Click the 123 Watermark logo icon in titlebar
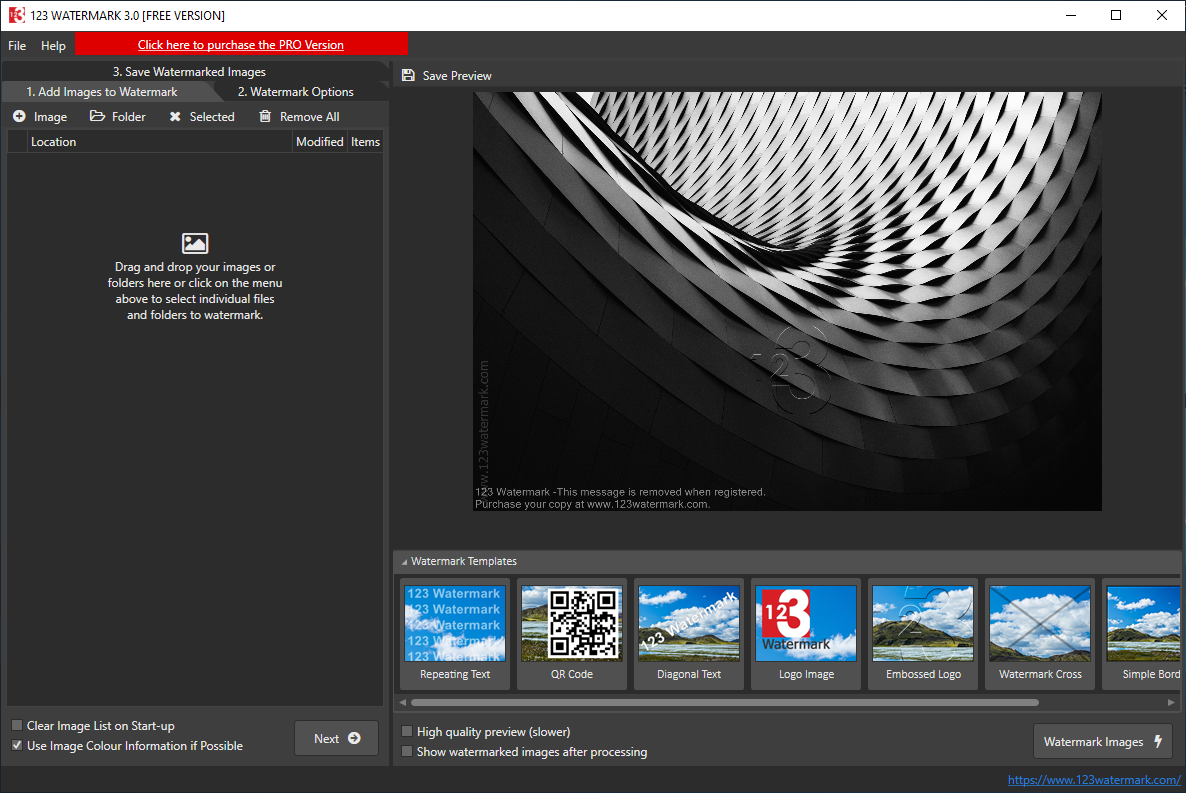This screenshot has height=793, width=1186. click(x=16, y=14)
